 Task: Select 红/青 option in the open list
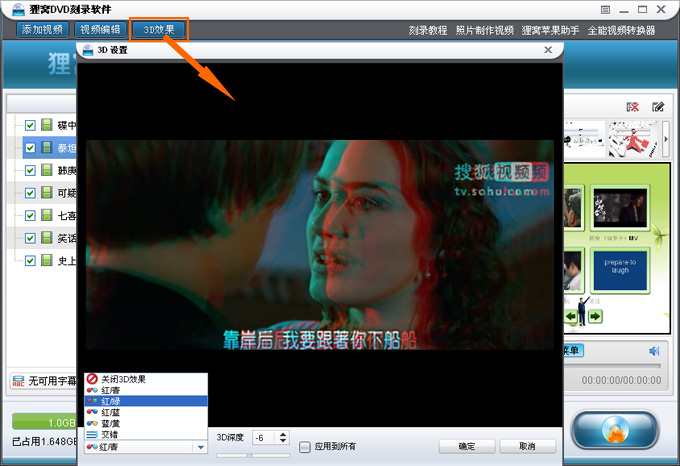(146, 390)
